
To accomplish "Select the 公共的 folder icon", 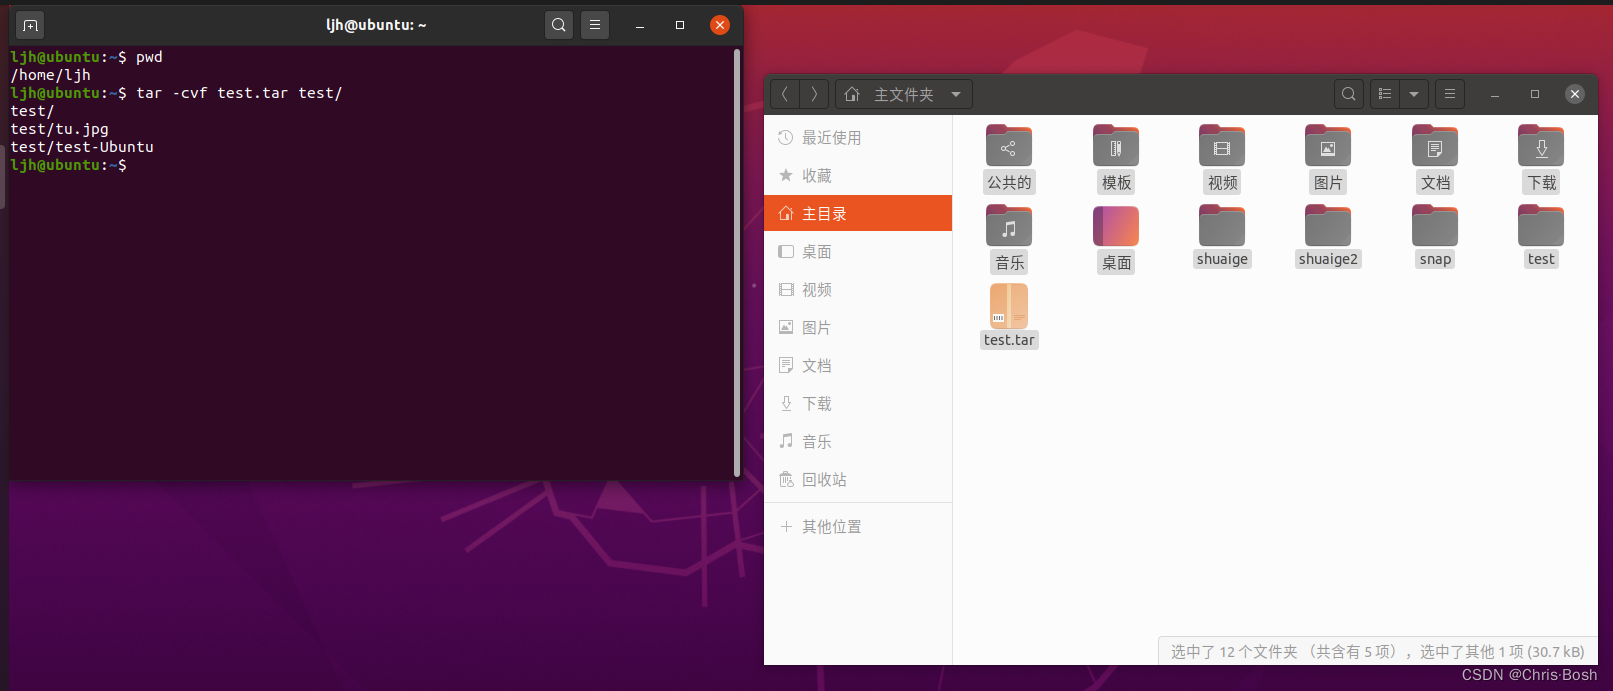I will pyautogui.click(x=1009, y=146).
